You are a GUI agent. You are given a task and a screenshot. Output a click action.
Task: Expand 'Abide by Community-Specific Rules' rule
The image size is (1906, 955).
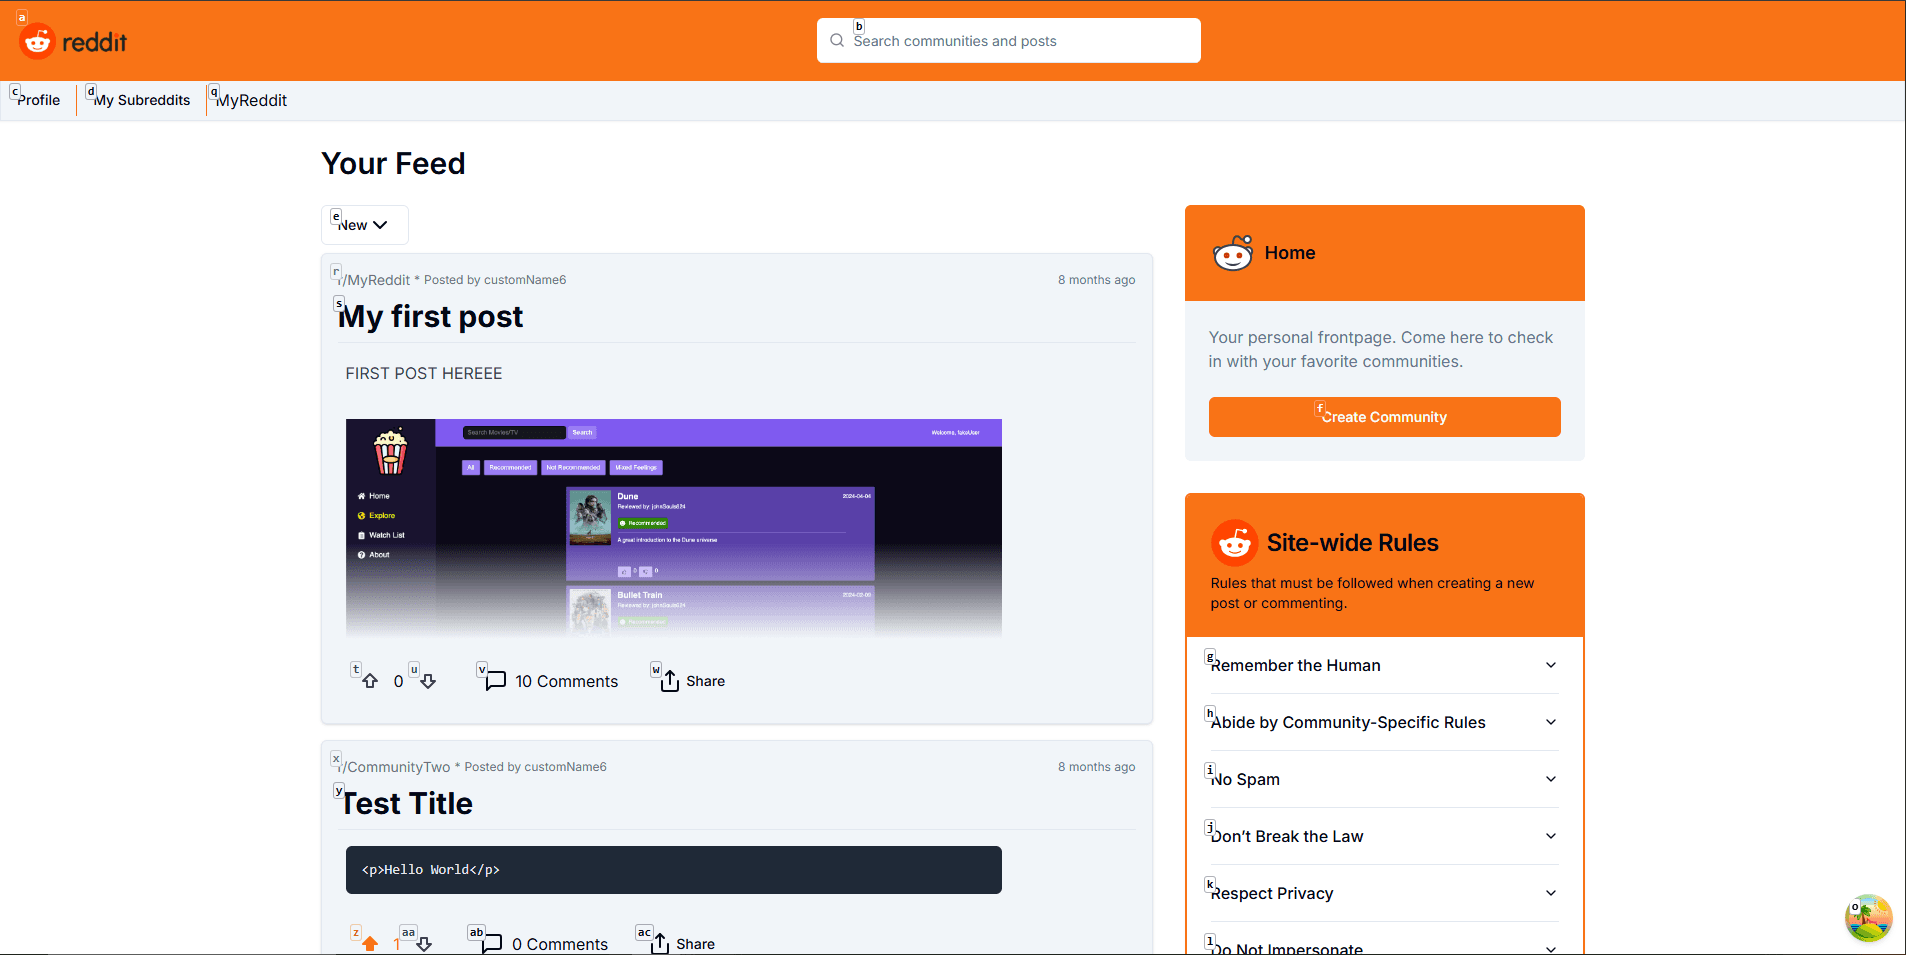click(1384, 722)
